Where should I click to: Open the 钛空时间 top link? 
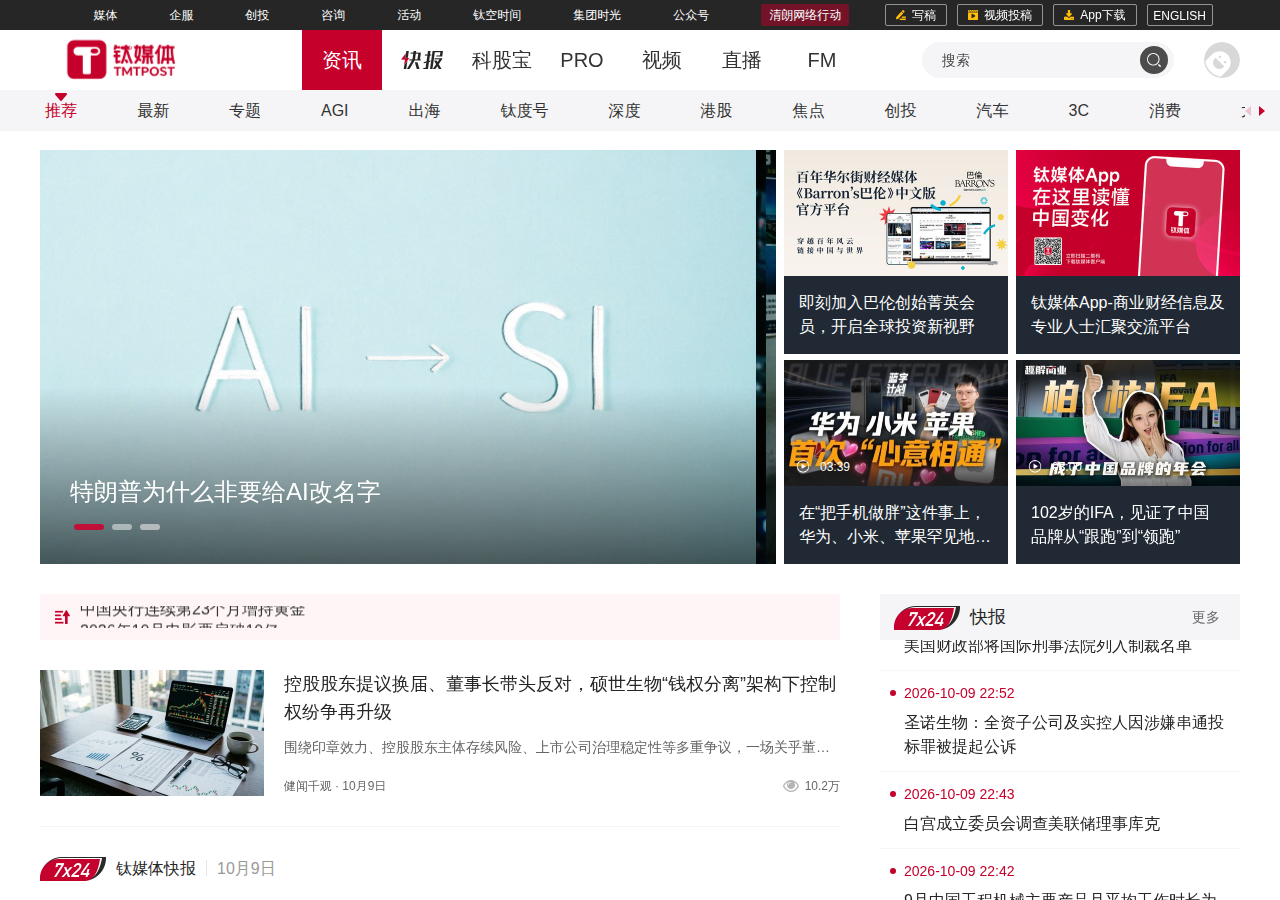(x=497, y=15)
